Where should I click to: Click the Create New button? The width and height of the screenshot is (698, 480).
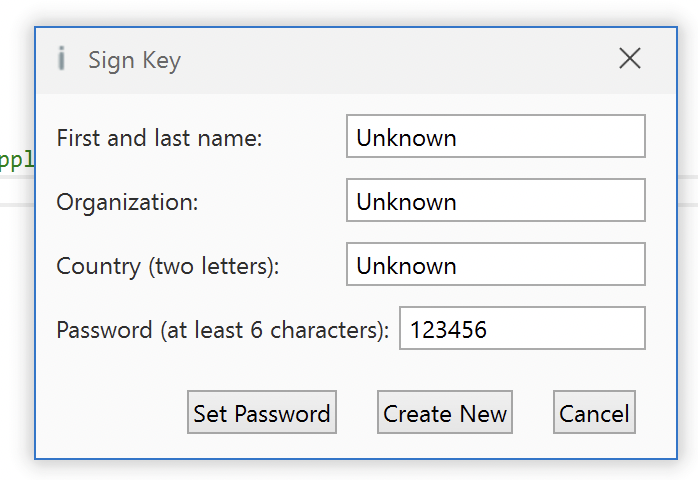pyautogui.click(x=445, y=413)
